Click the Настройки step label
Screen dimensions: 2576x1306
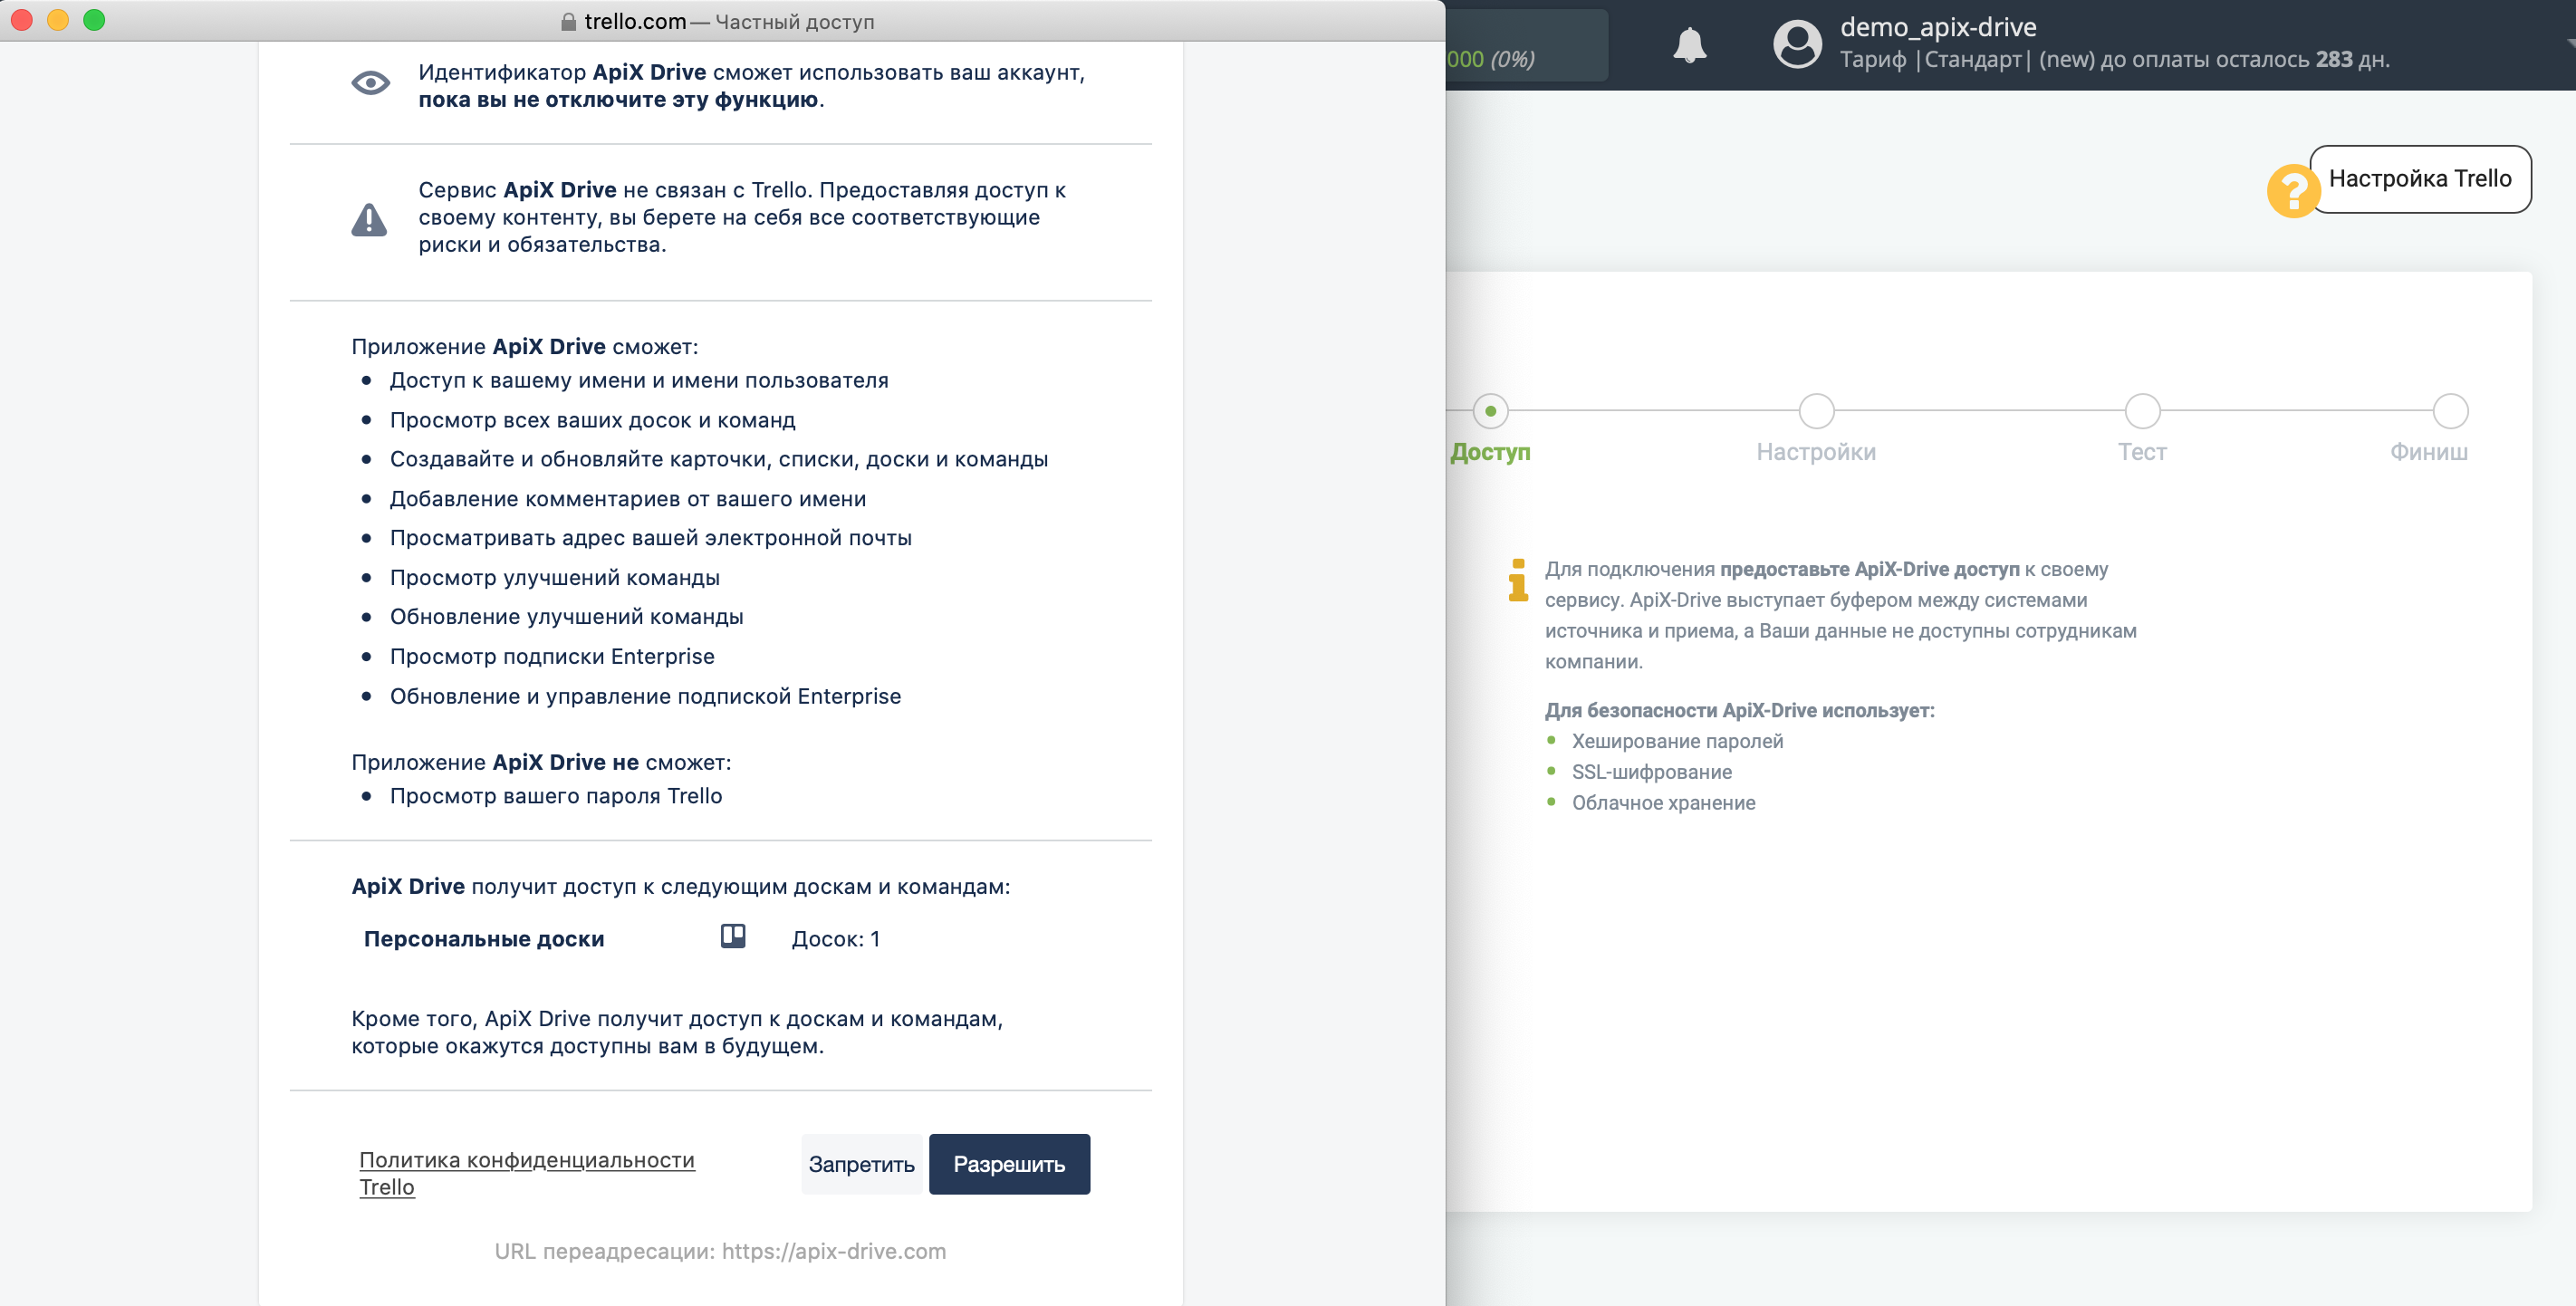pos(1816,452)
